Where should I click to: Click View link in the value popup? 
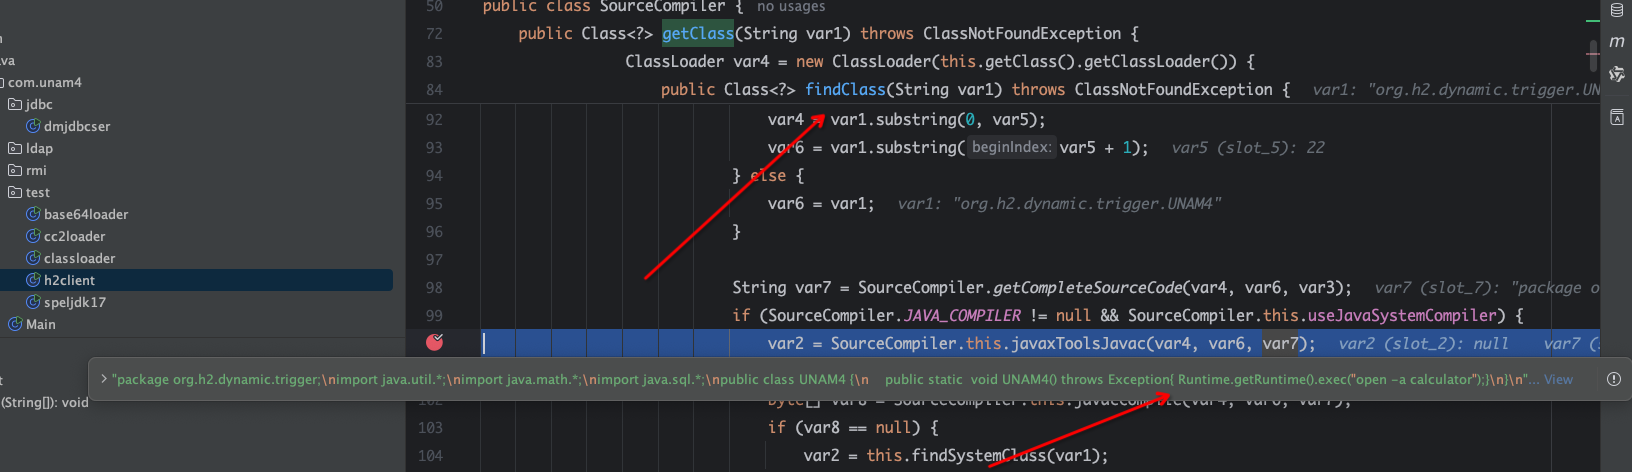tap(1558, 379)
